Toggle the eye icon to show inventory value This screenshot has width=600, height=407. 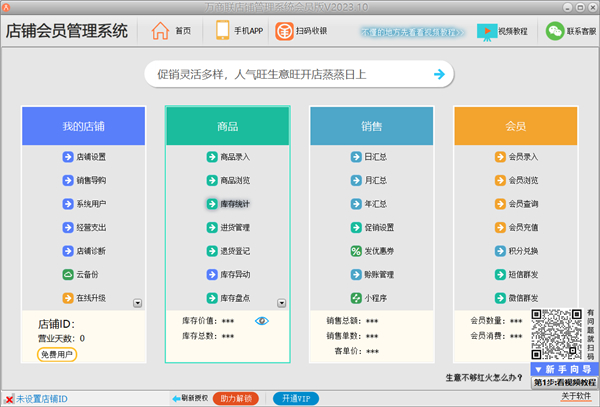(262, 321)
